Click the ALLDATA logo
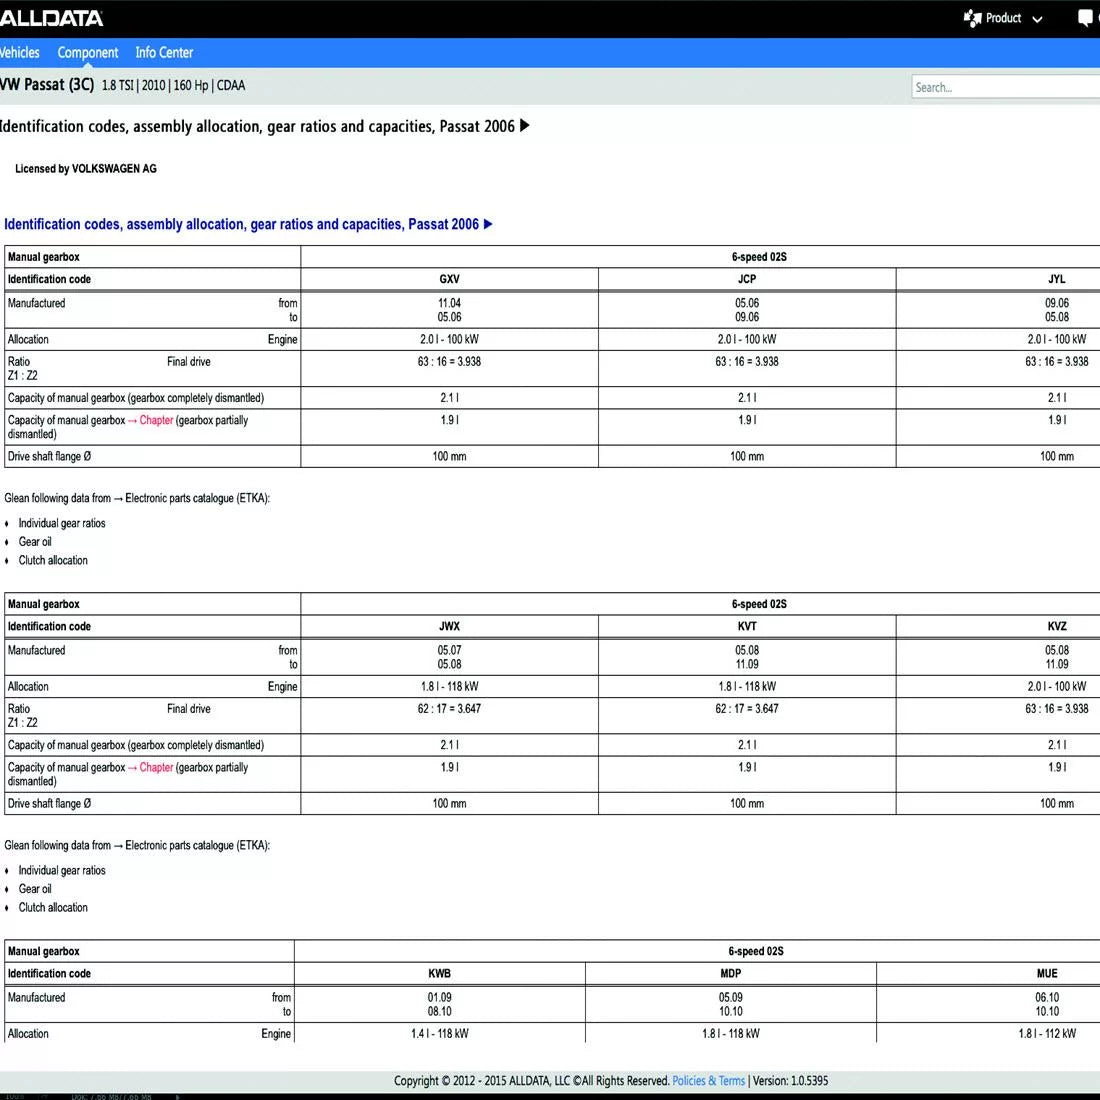The width and height of the screenshot is (1100, 1100). click(x=51, y=18)
